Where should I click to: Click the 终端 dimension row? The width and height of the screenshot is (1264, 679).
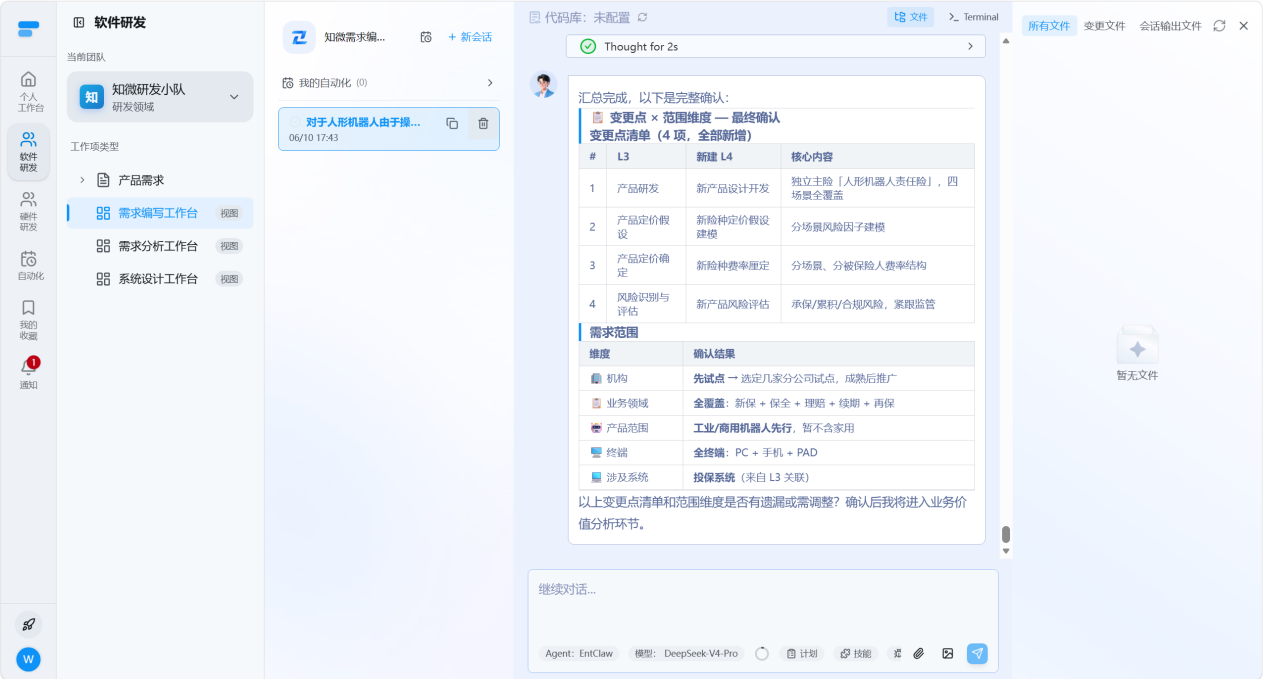[x=777, y=452]
